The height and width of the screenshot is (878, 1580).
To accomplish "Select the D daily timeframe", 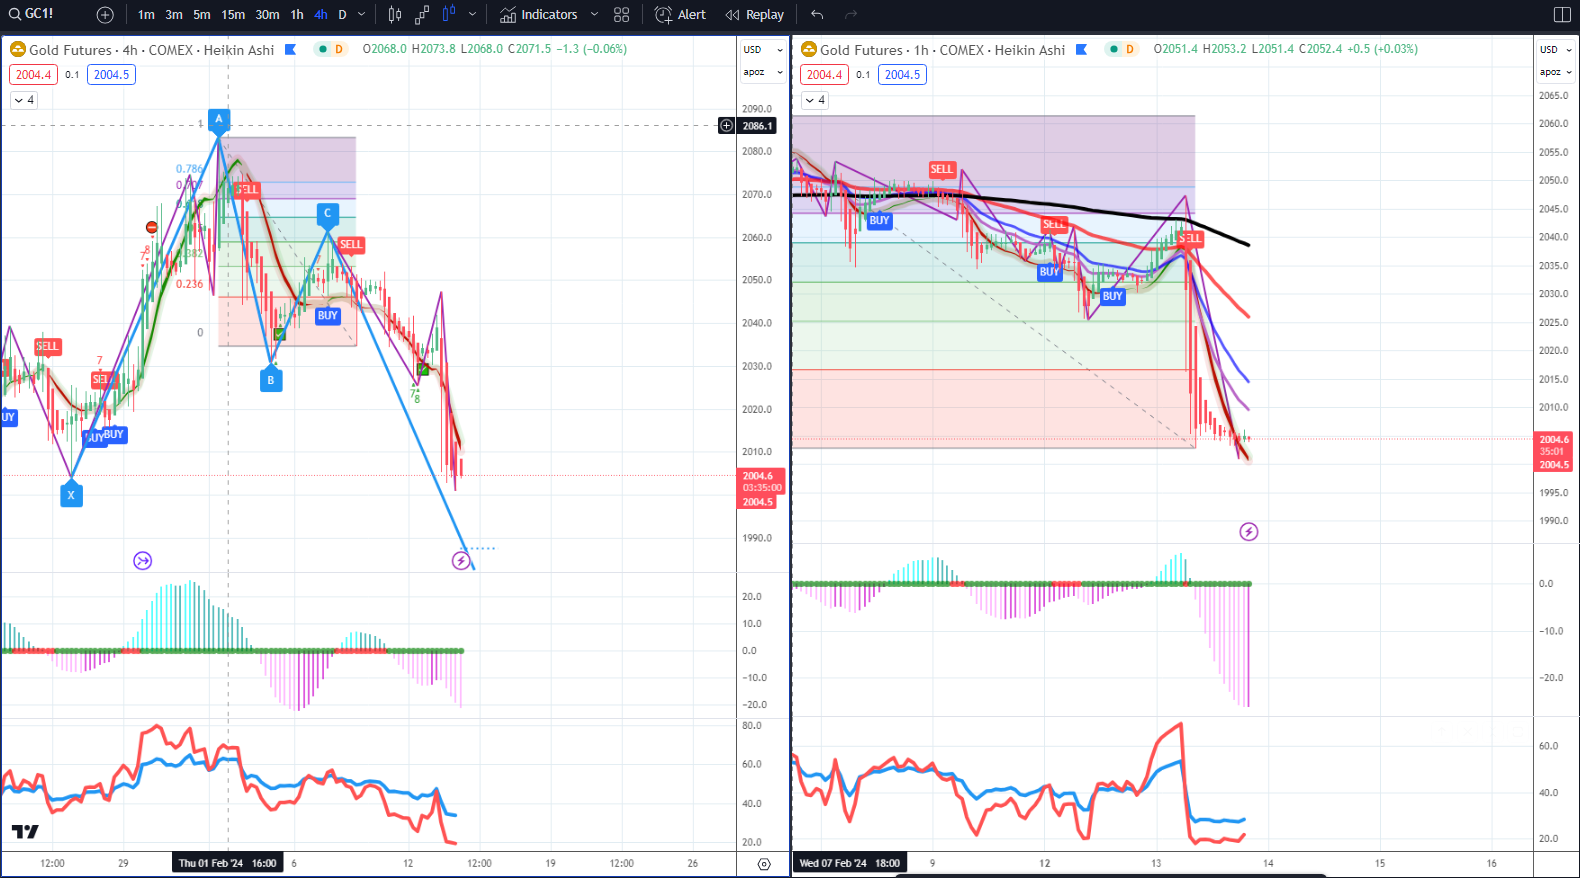I will (x=342, y=15).
